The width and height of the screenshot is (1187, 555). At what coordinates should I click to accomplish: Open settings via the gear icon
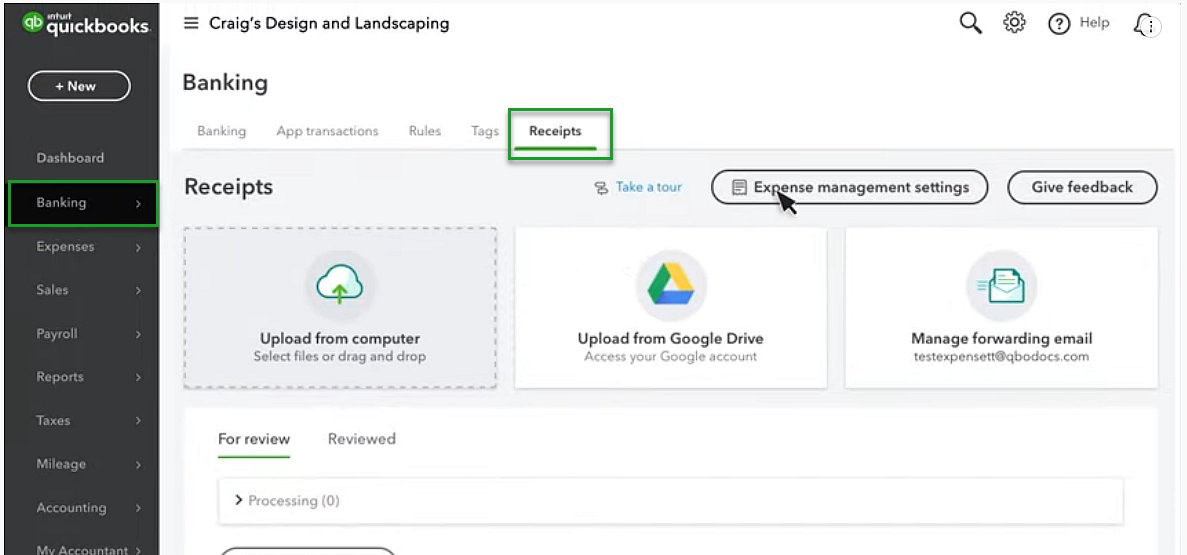(x=1014, y=23)
